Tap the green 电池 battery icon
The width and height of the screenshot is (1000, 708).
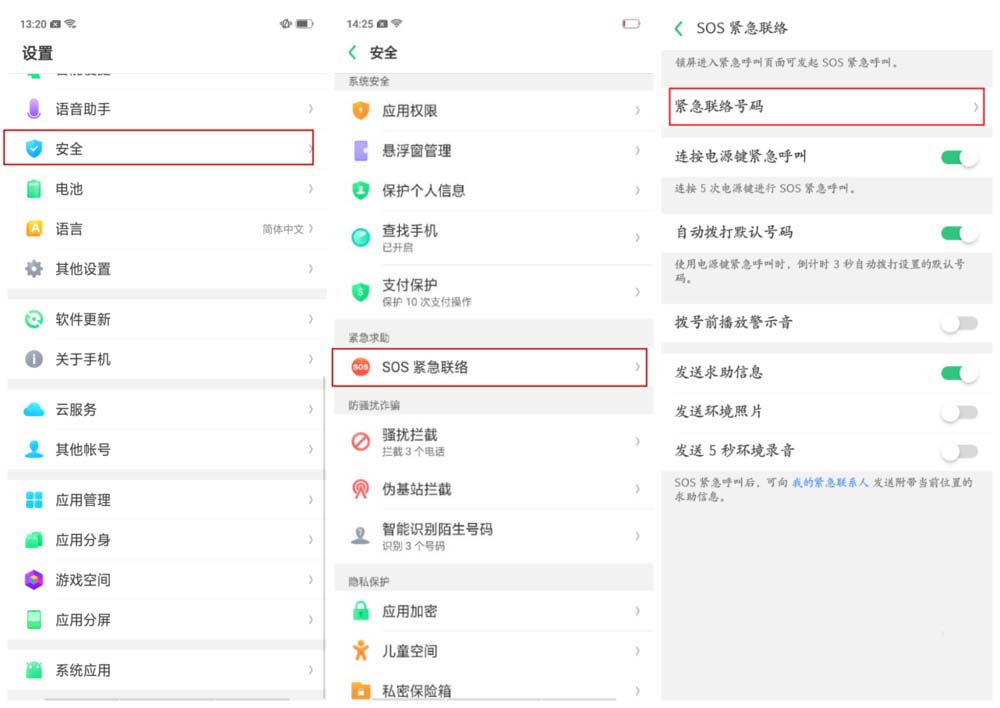coord(35,188)
